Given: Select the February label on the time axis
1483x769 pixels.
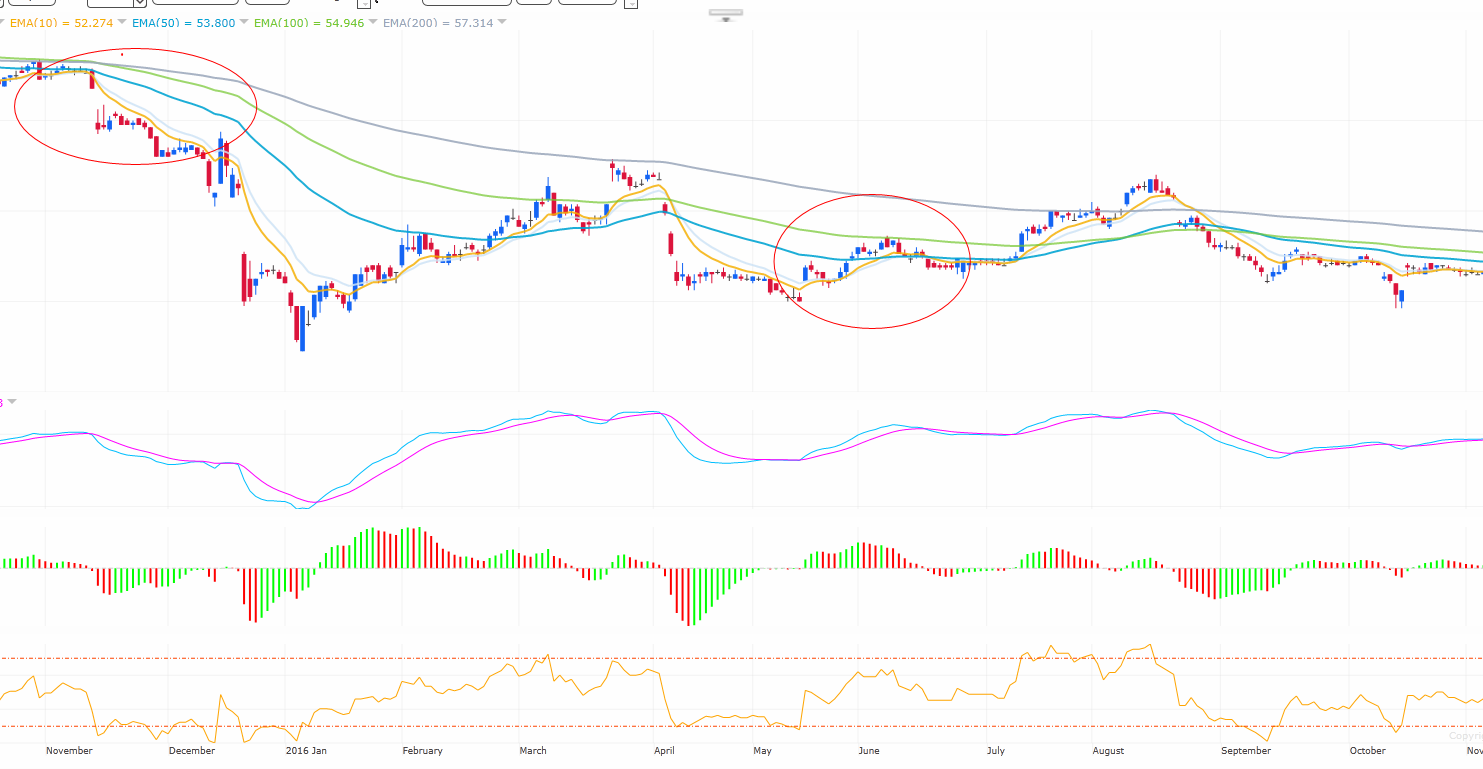Looking at the screenshot, I should coord(422,751).
